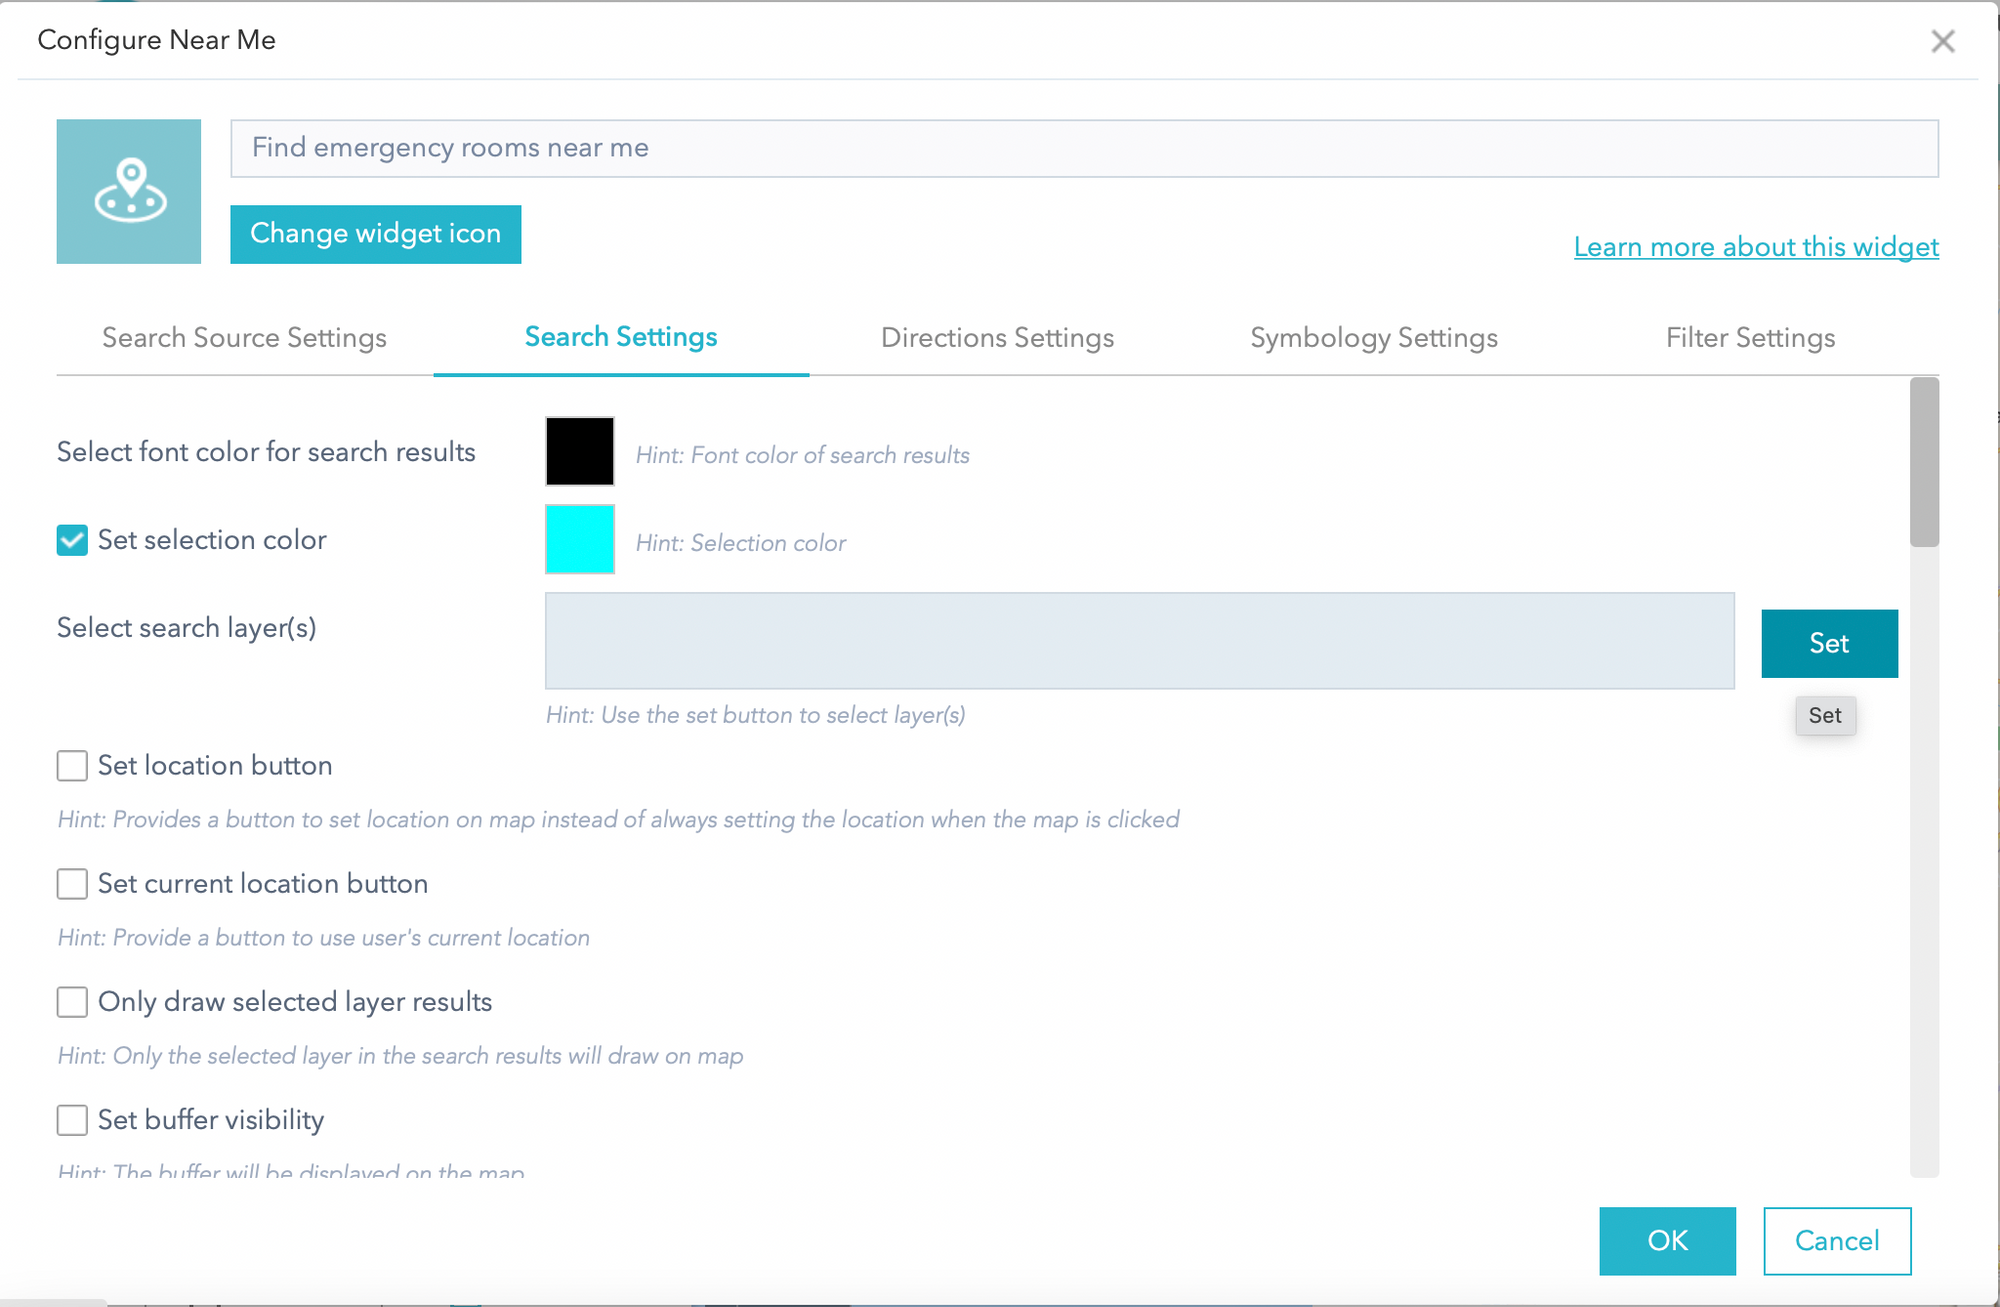
Task: Click the black font color swatch
Action: 579,451
